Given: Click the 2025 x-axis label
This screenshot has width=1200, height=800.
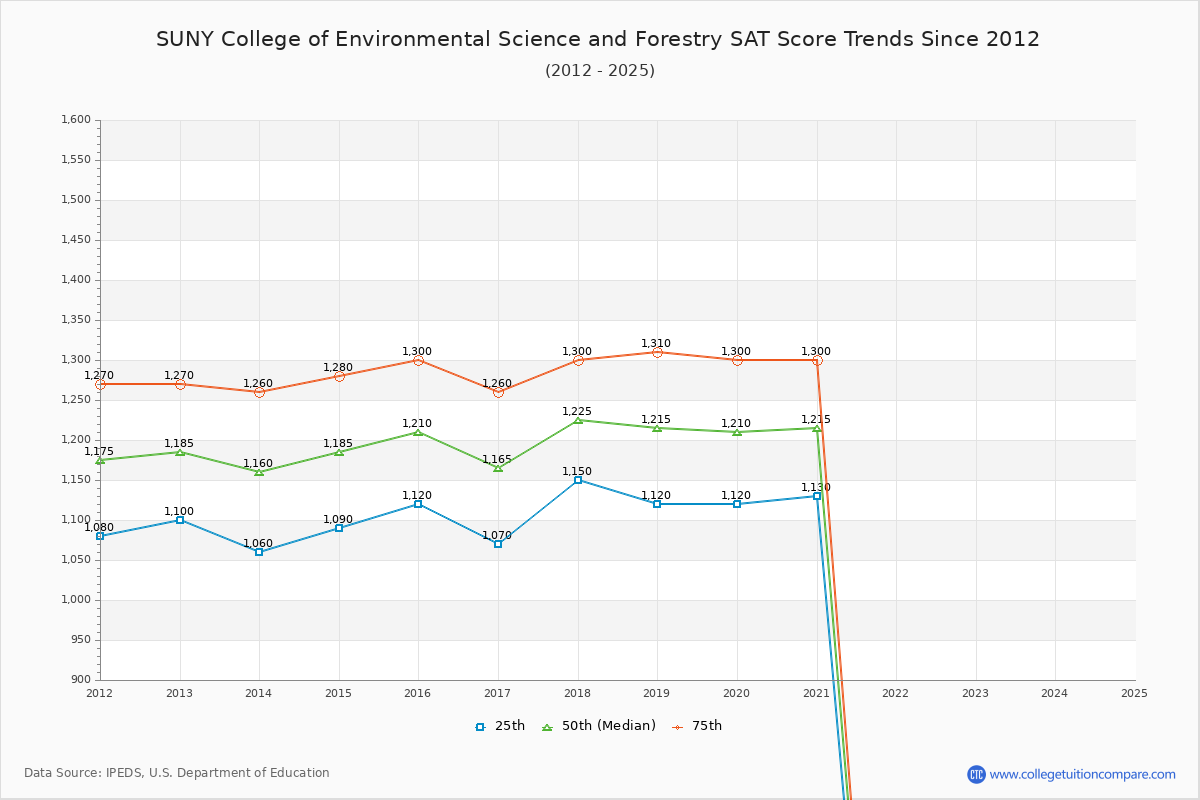Looking at the screenshot, I should click(1134, 693).
